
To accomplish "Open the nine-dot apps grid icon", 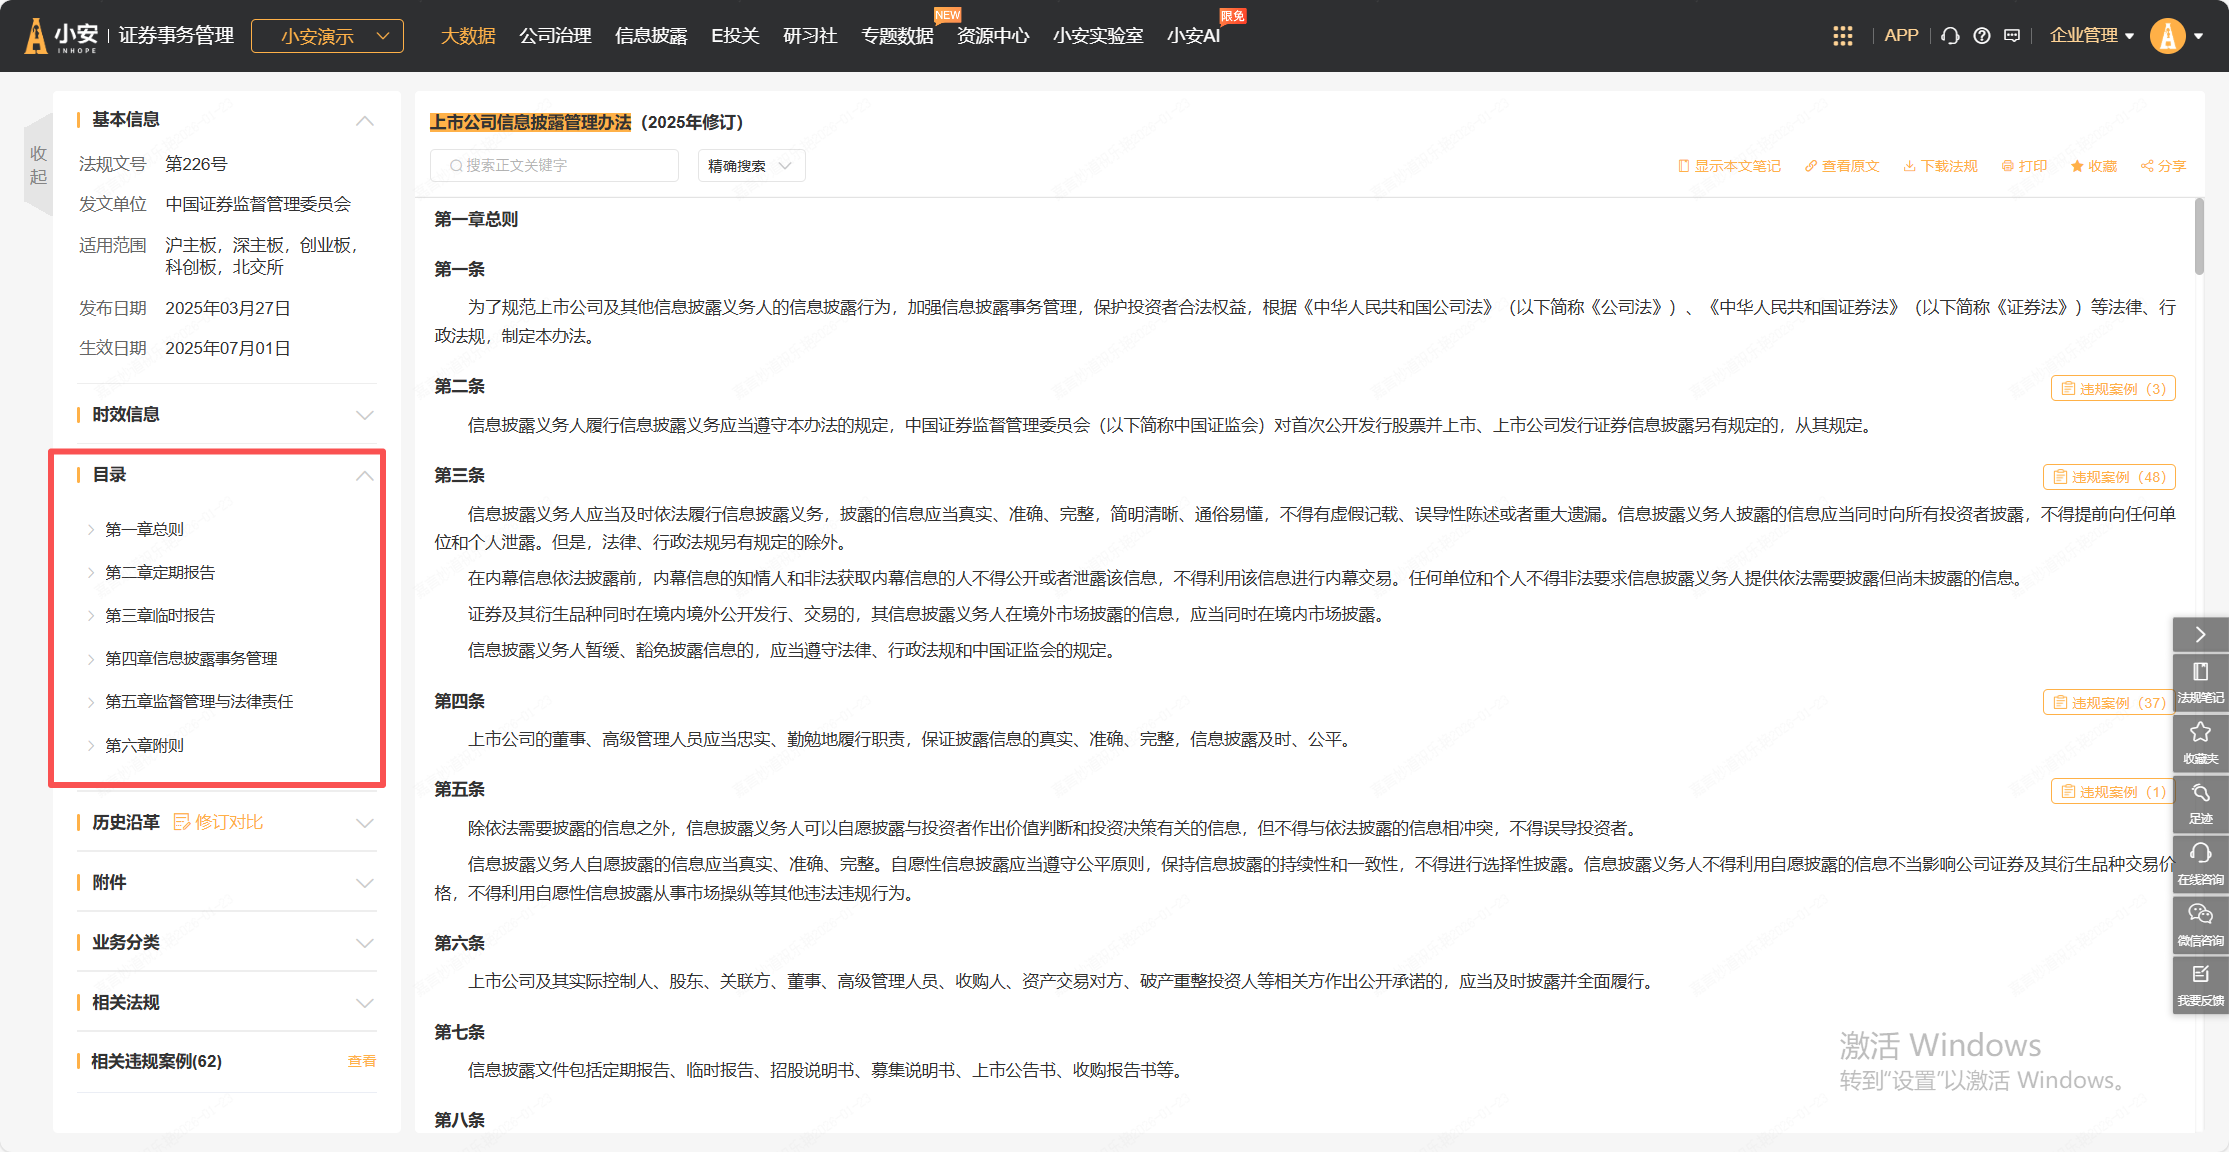I will click(1842, 36).
